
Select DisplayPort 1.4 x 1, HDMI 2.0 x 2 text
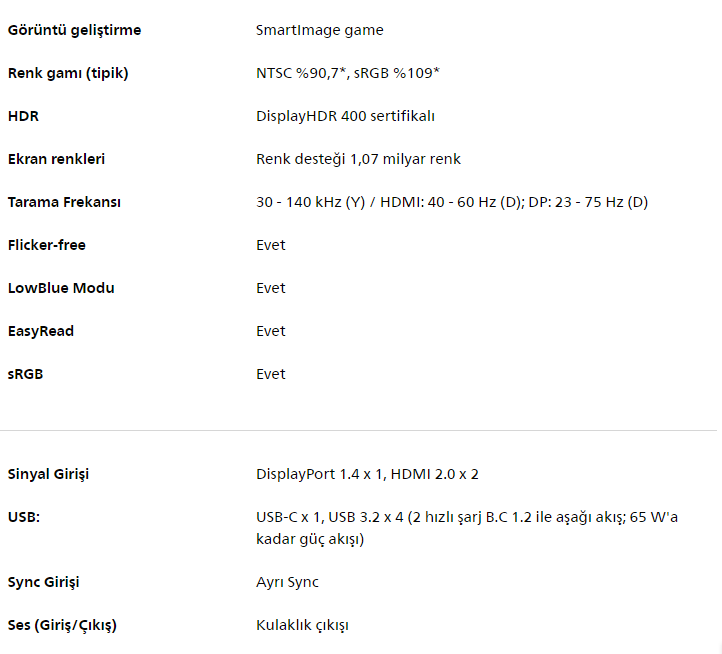[367, 474]
